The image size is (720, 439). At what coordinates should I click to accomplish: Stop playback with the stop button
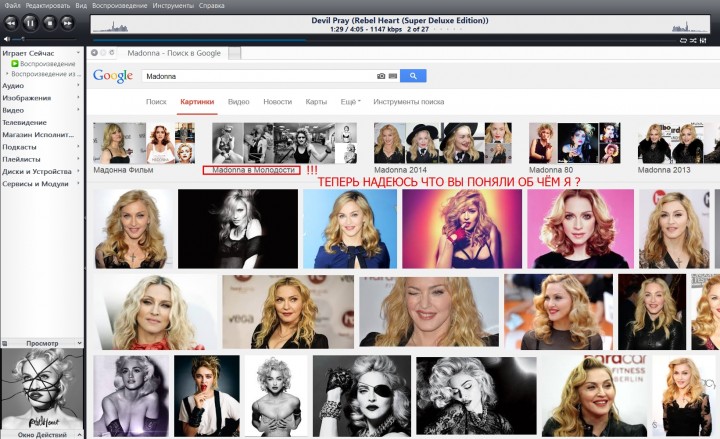pos(49,23)
